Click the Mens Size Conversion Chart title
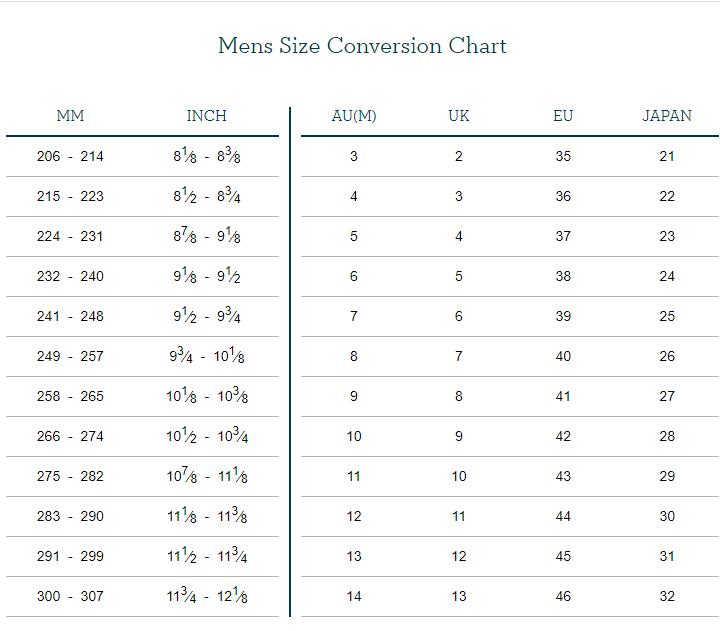Image resolution: width=720 pixels, height=631 pixels. (x=362, y=46)
